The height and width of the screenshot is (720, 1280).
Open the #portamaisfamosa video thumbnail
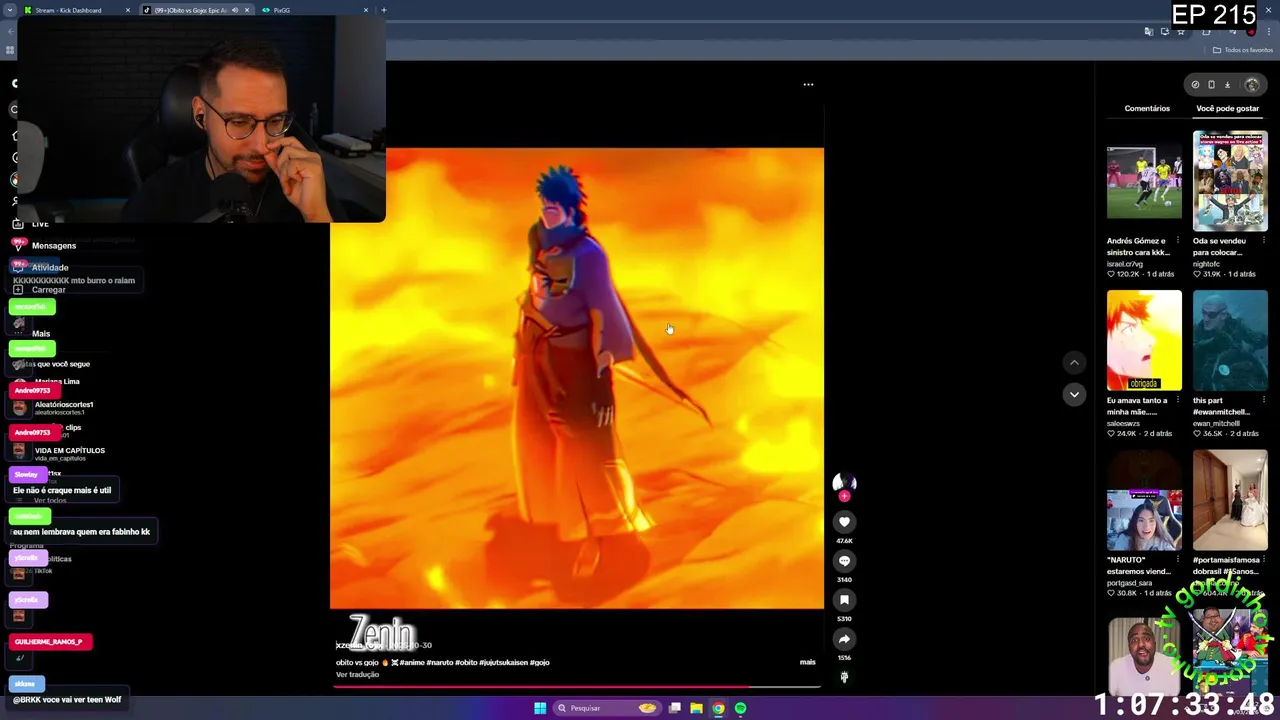[x=1230, y=500]
